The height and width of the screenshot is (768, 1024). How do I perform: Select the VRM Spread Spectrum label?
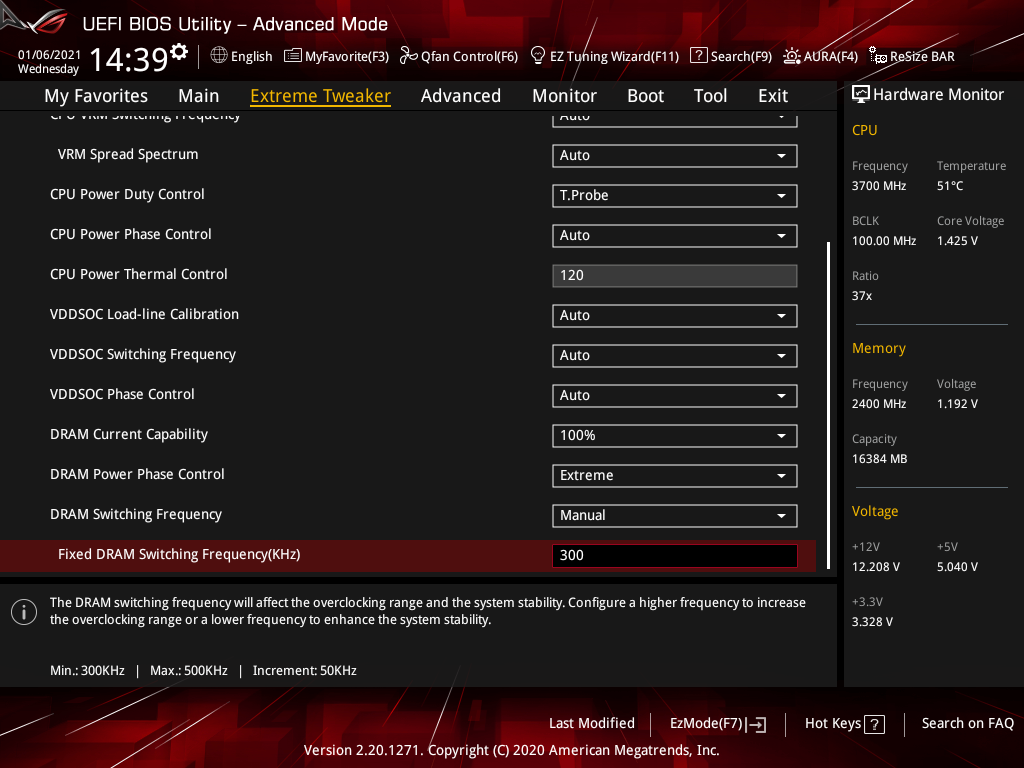tap(128, 154)
